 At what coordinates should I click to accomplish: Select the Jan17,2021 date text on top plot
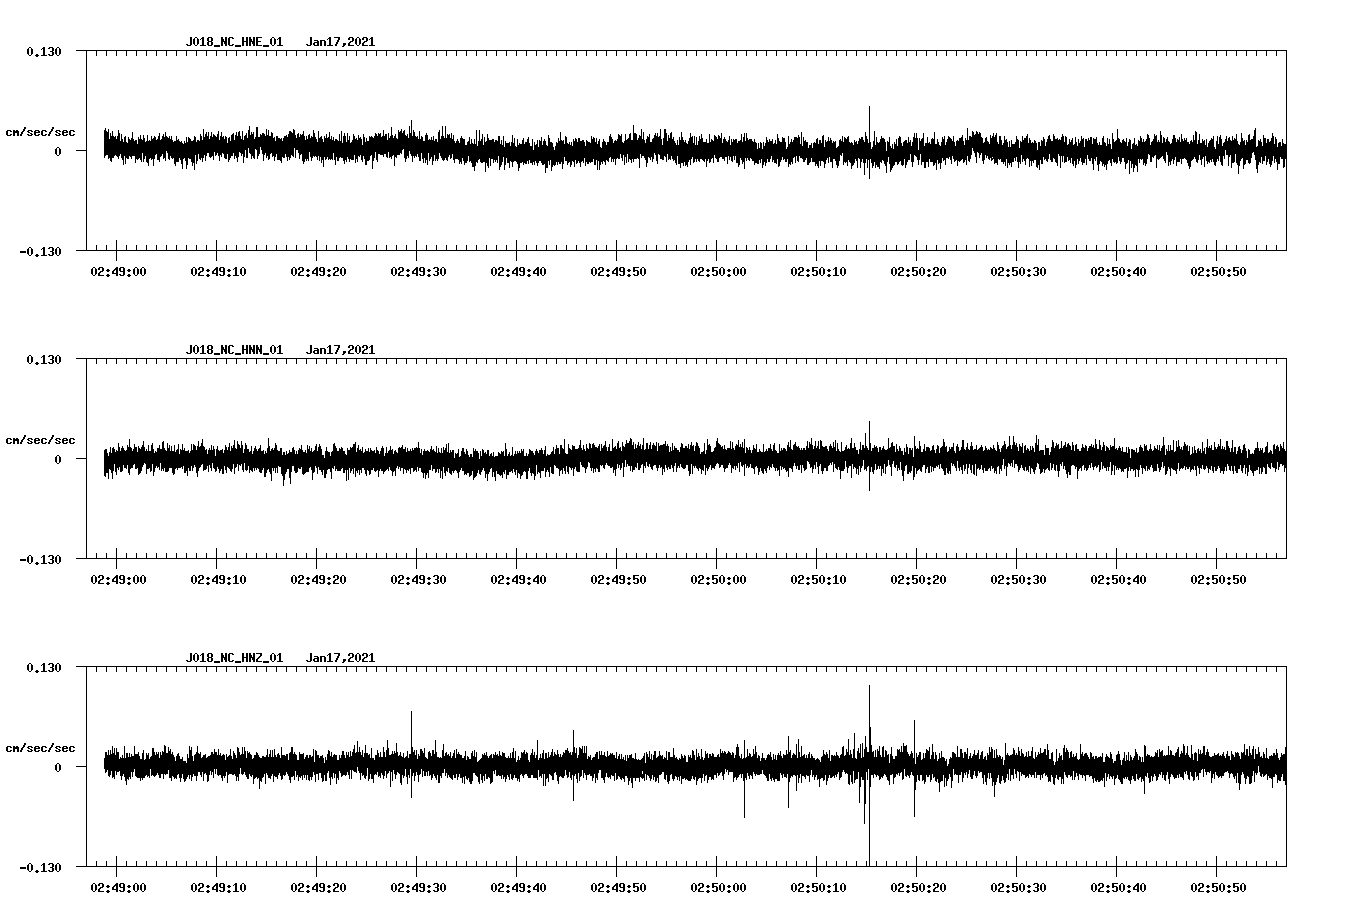[x=341, y=41]
